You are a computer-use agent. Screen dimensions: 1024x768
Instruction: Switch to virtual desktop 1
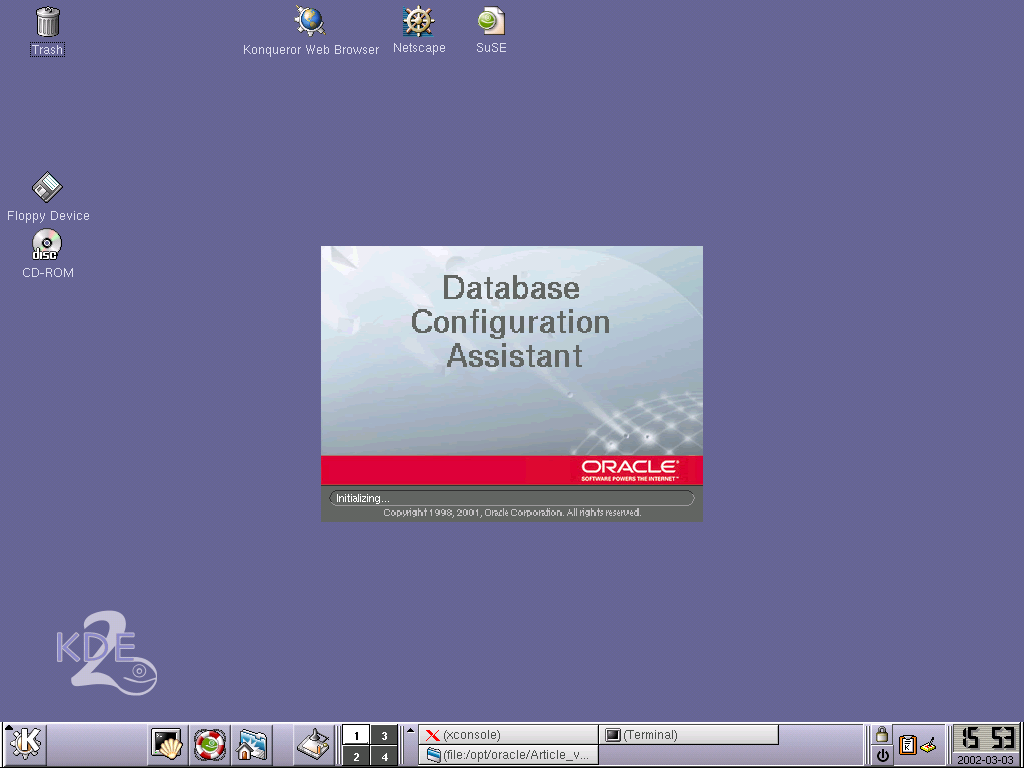pyautogui.click(x=356, y=735)
